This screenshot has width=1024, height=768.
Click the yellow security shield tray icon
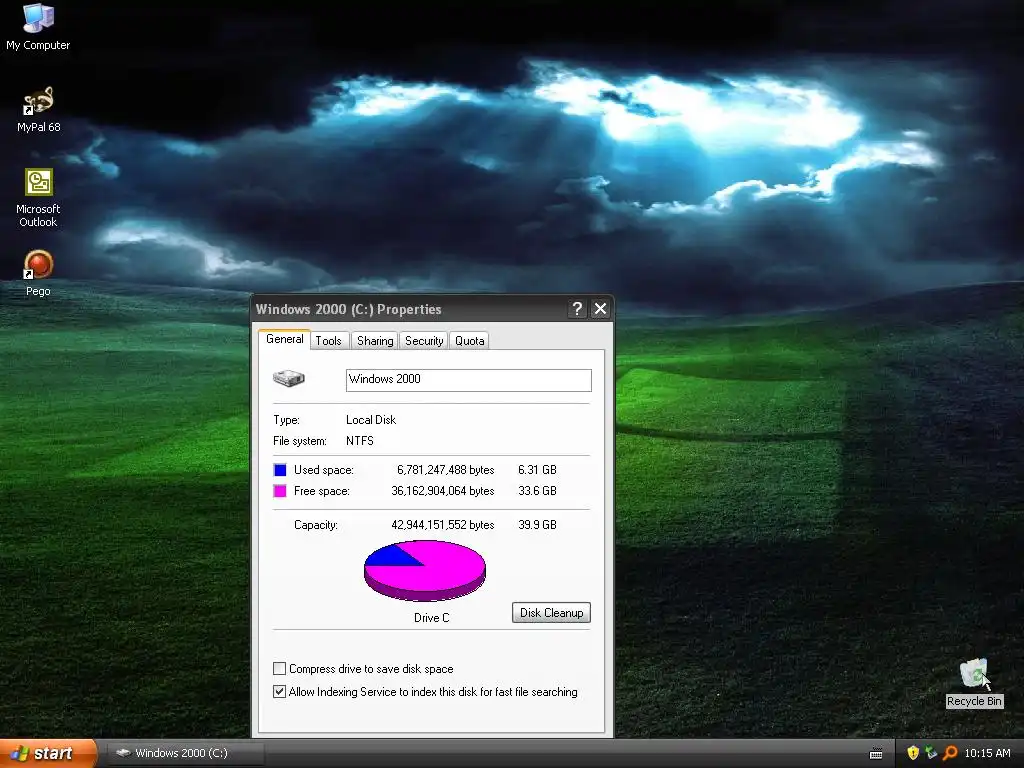913,753
